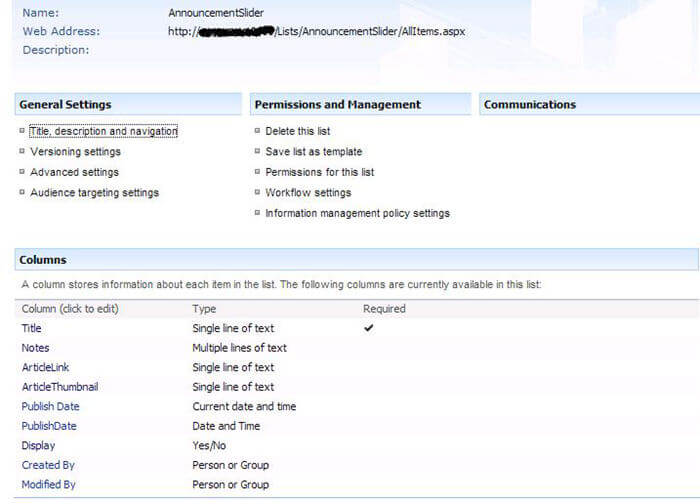Select the AnnouncementSlider name text

click(x=216, y=13)
